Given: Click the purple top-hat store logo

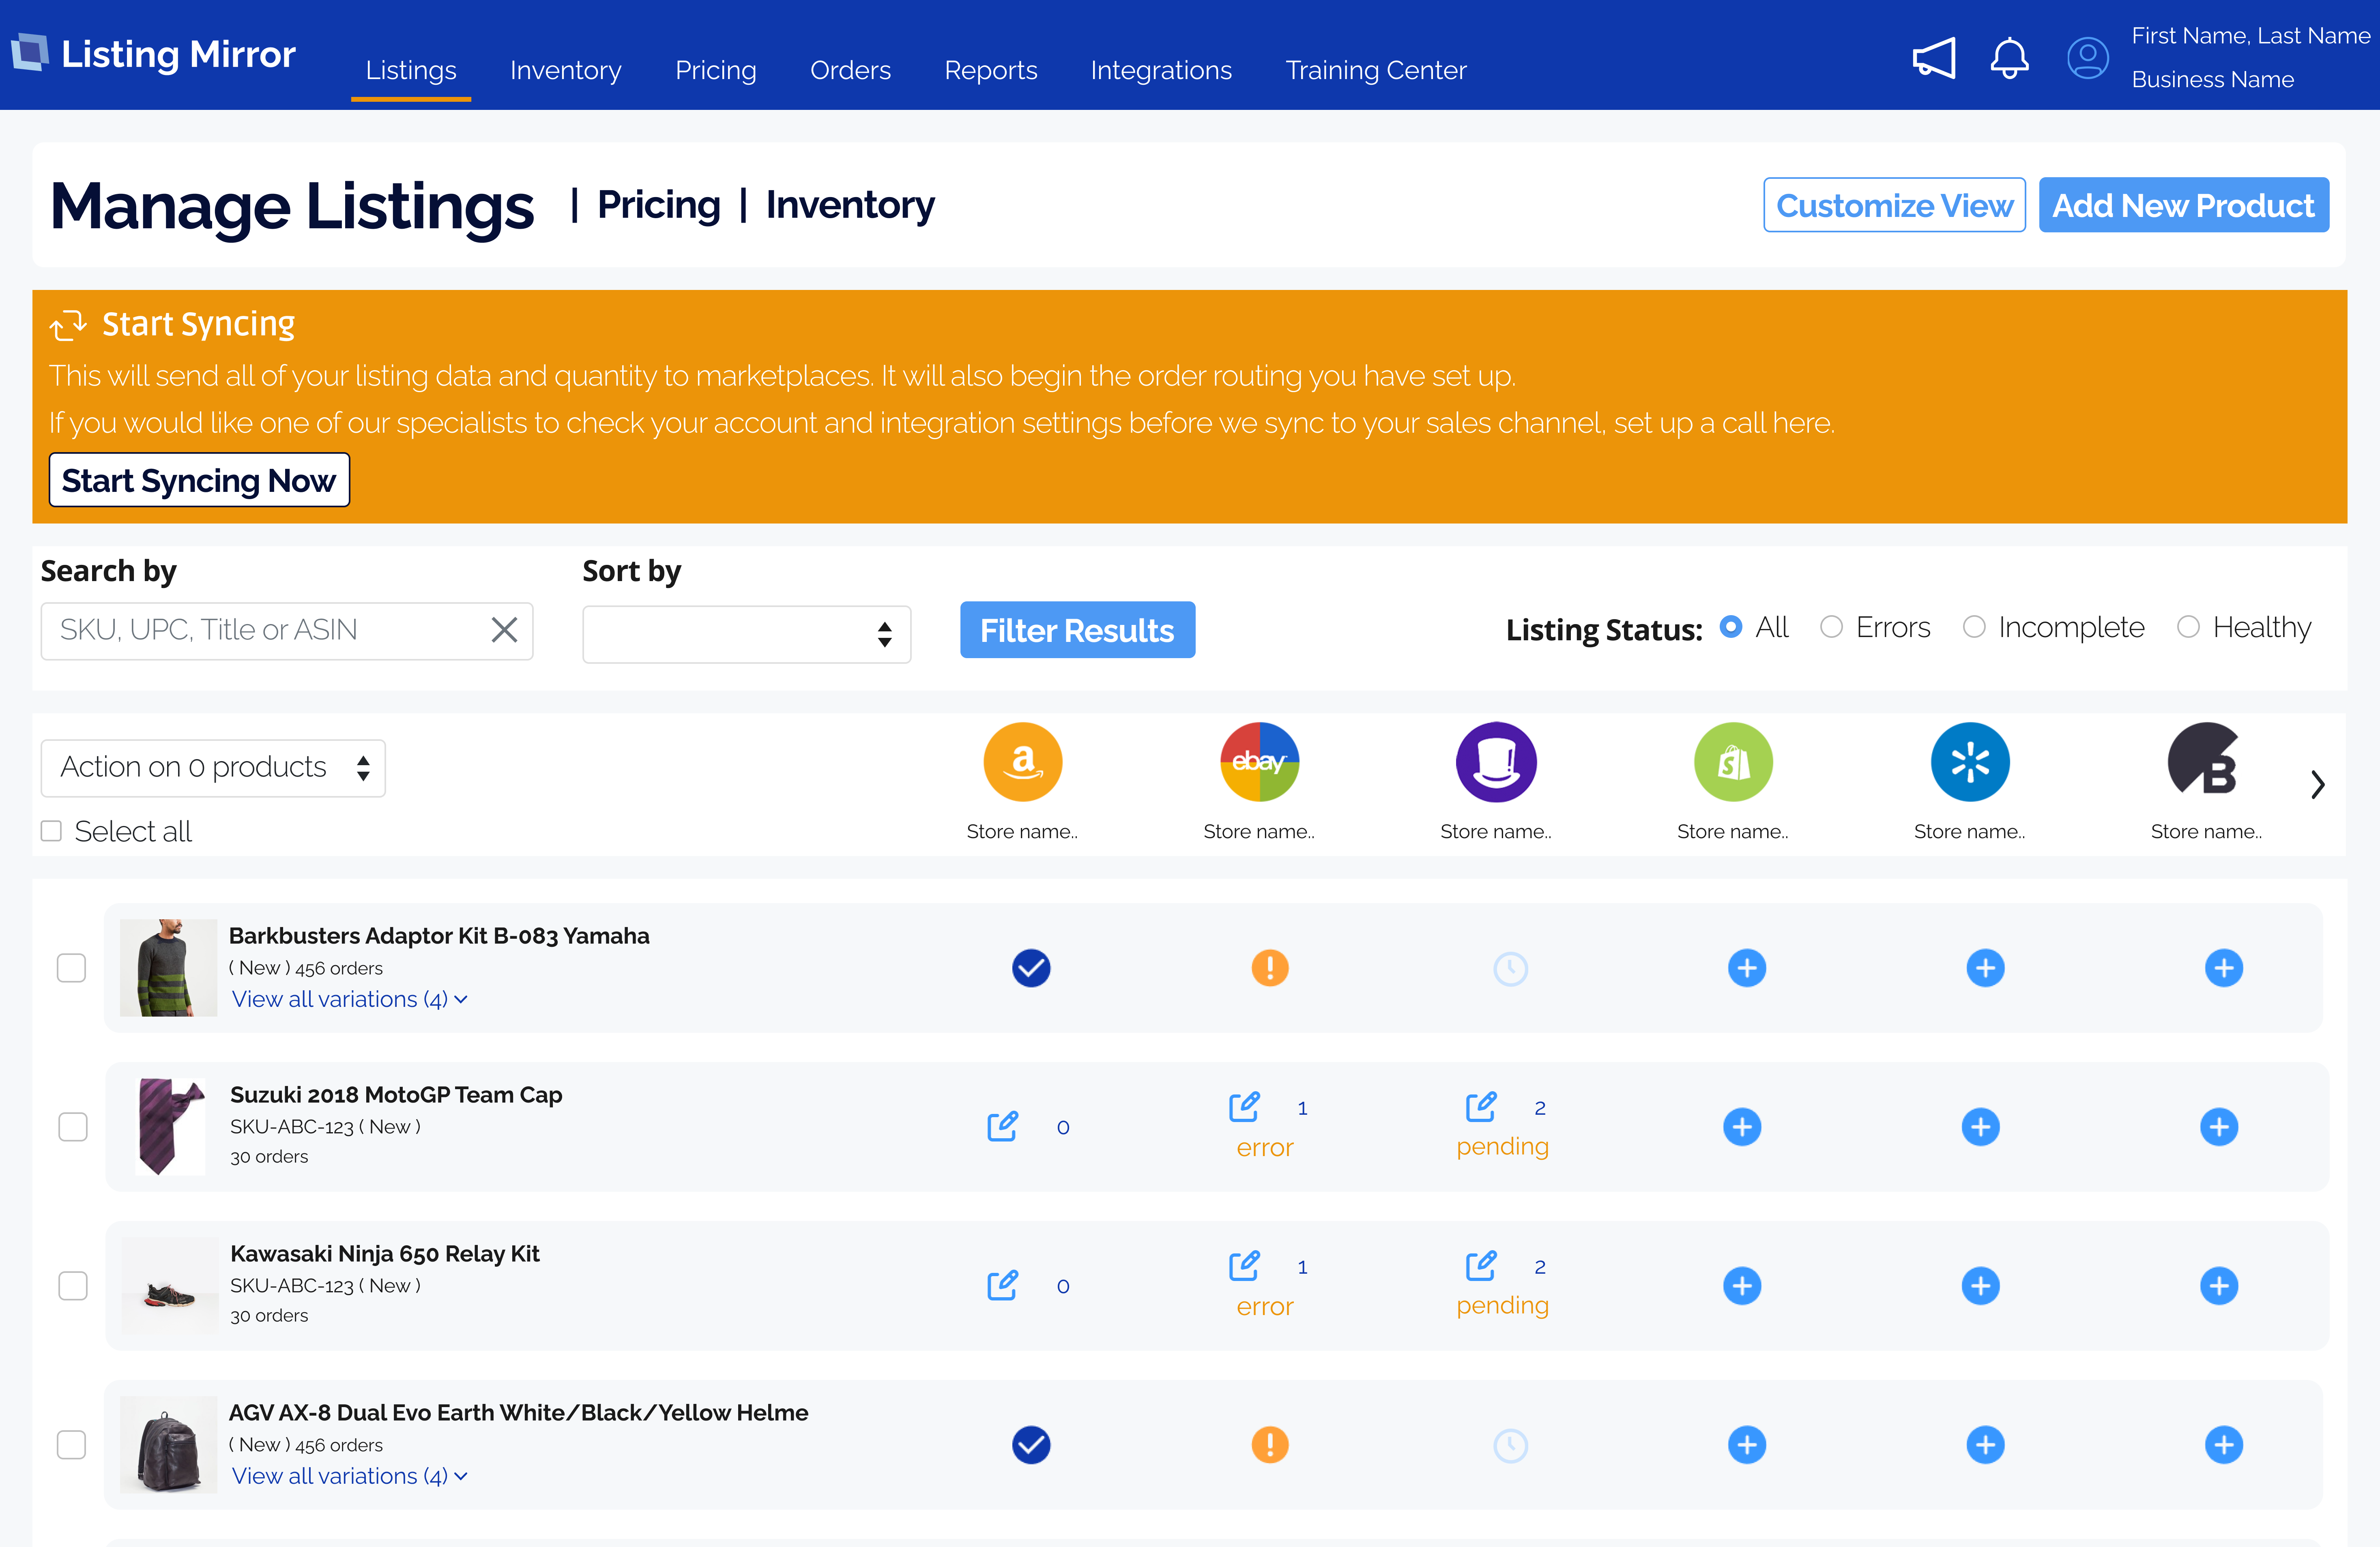Looking at the screenshot, I should click(1496, 762).
